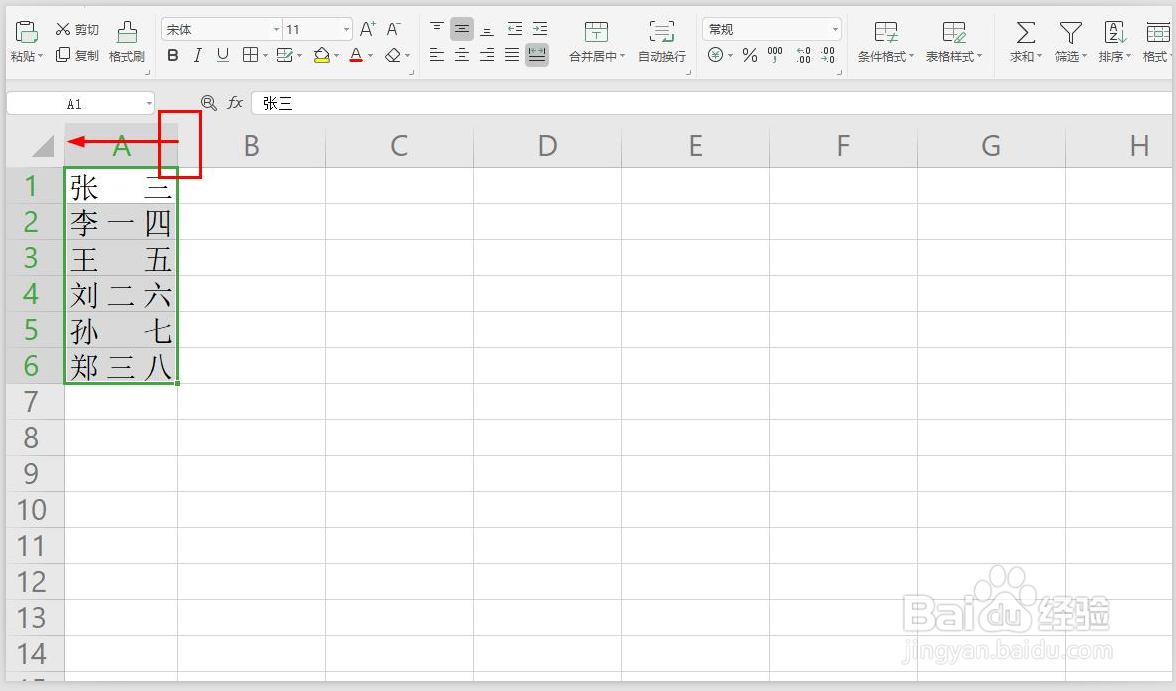The width and height of the screenshot is (1176, 691).
Task: Click cell containing 王五
Action: click(121, 258)
